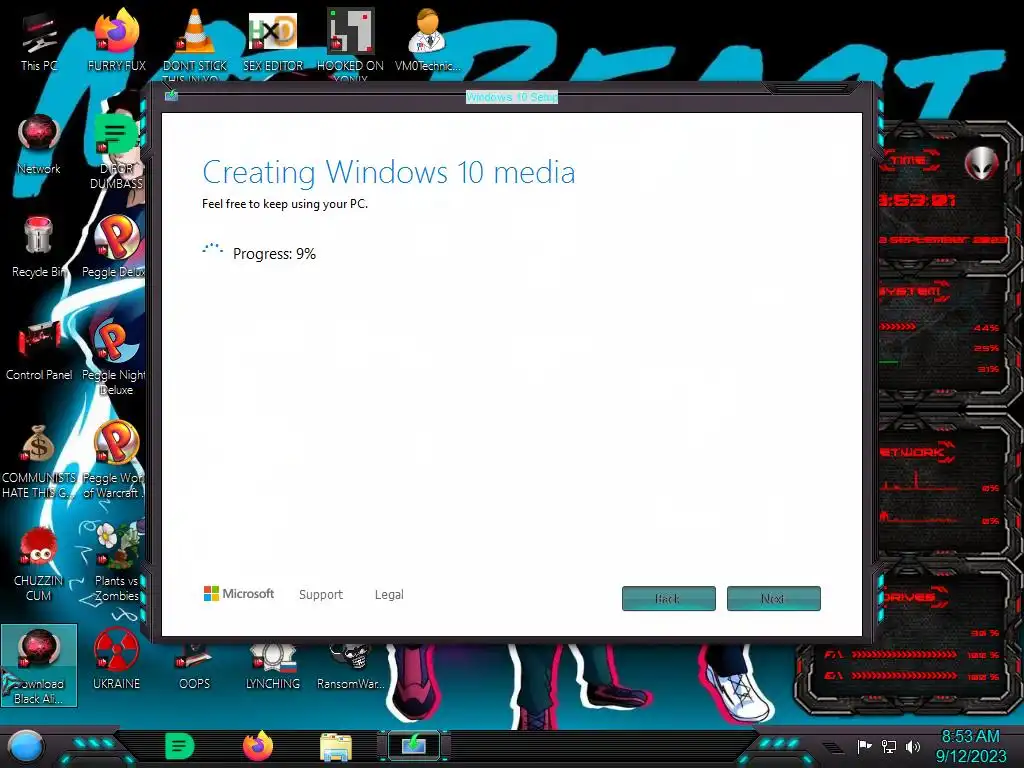Select the Windows 10 Setup taskbar button
This screenshot has width=1024, height=768.
point(414,746)
